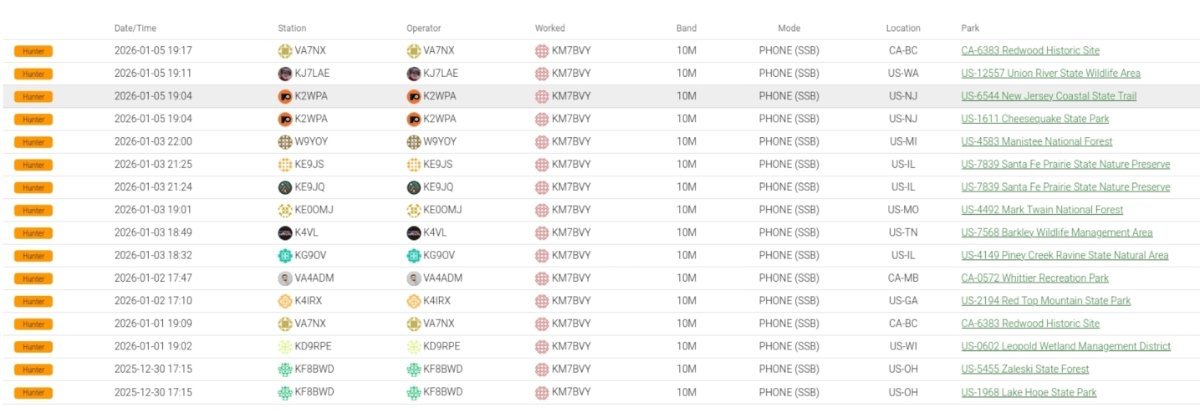This screenshot has height=418, width=1200.
Task: Click K4VL station avatar icon
Action: (x=285, y=233)
